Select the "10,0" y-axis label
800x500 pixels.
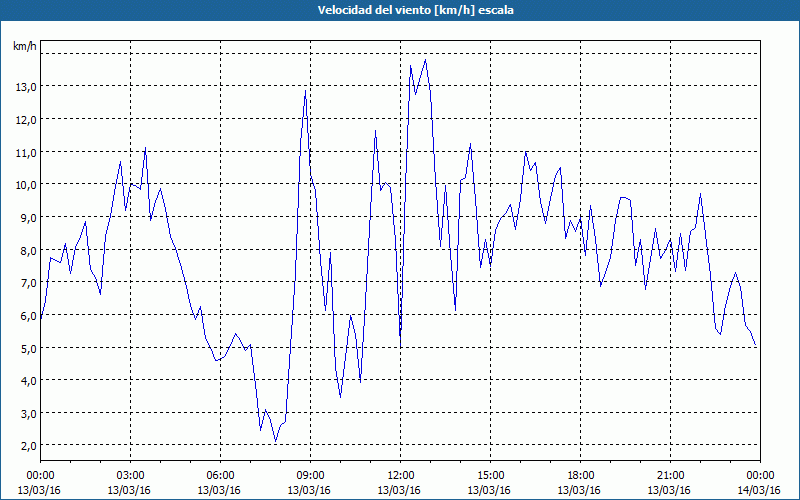(x=26, y=185)
